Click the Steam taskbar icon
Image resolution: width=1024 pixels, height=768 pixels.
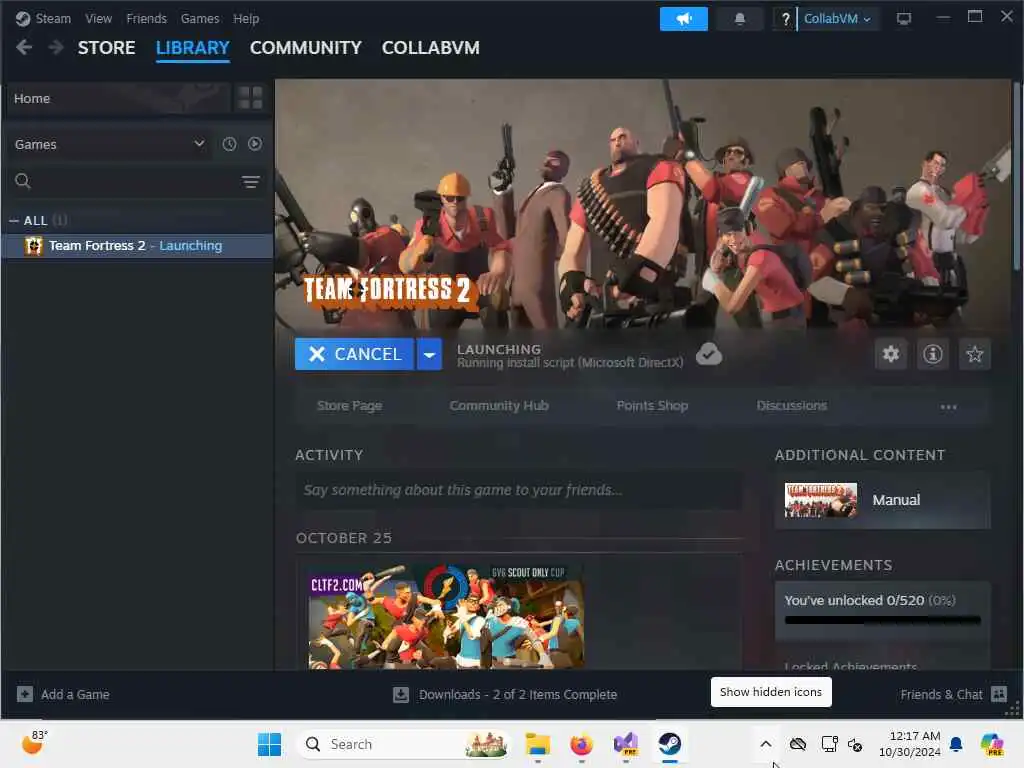click(x=669, y=744)
